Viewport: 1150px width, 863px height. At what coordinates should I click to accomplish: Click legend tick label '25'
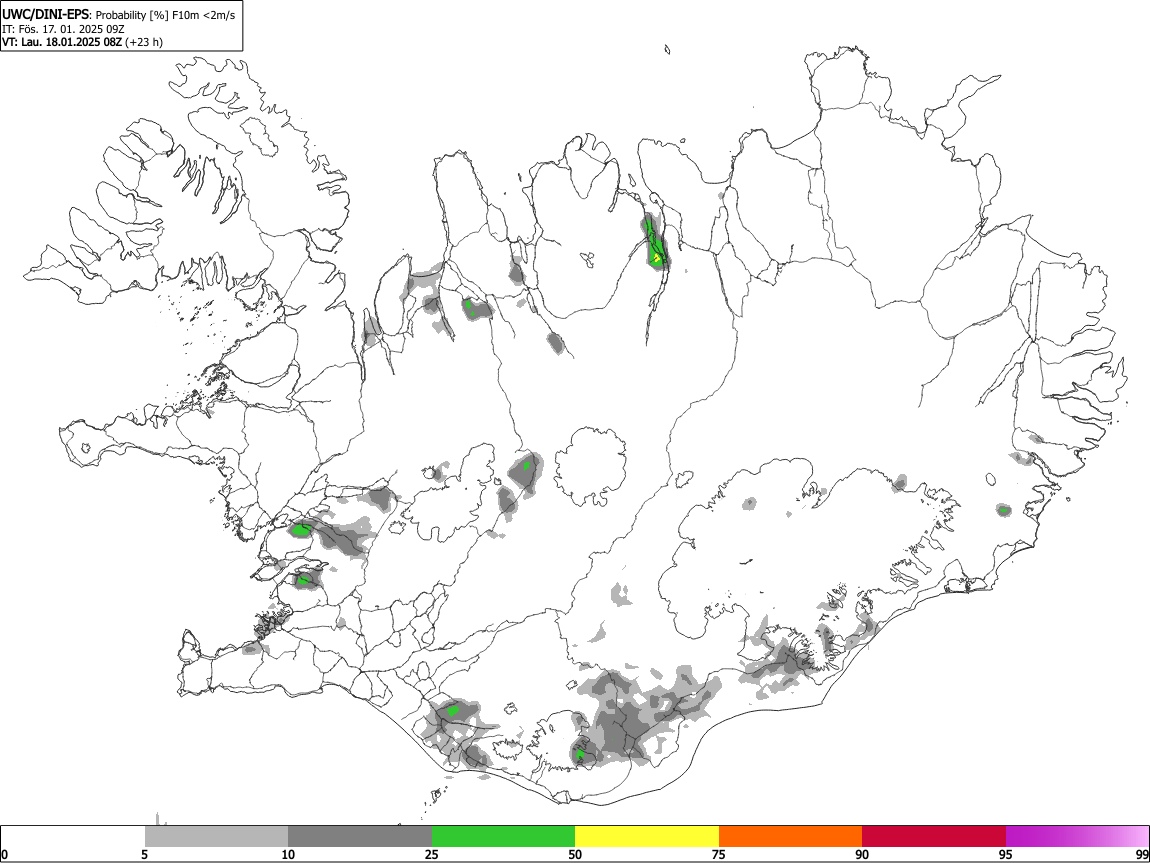pyautogui.click(x=432, y=855)
